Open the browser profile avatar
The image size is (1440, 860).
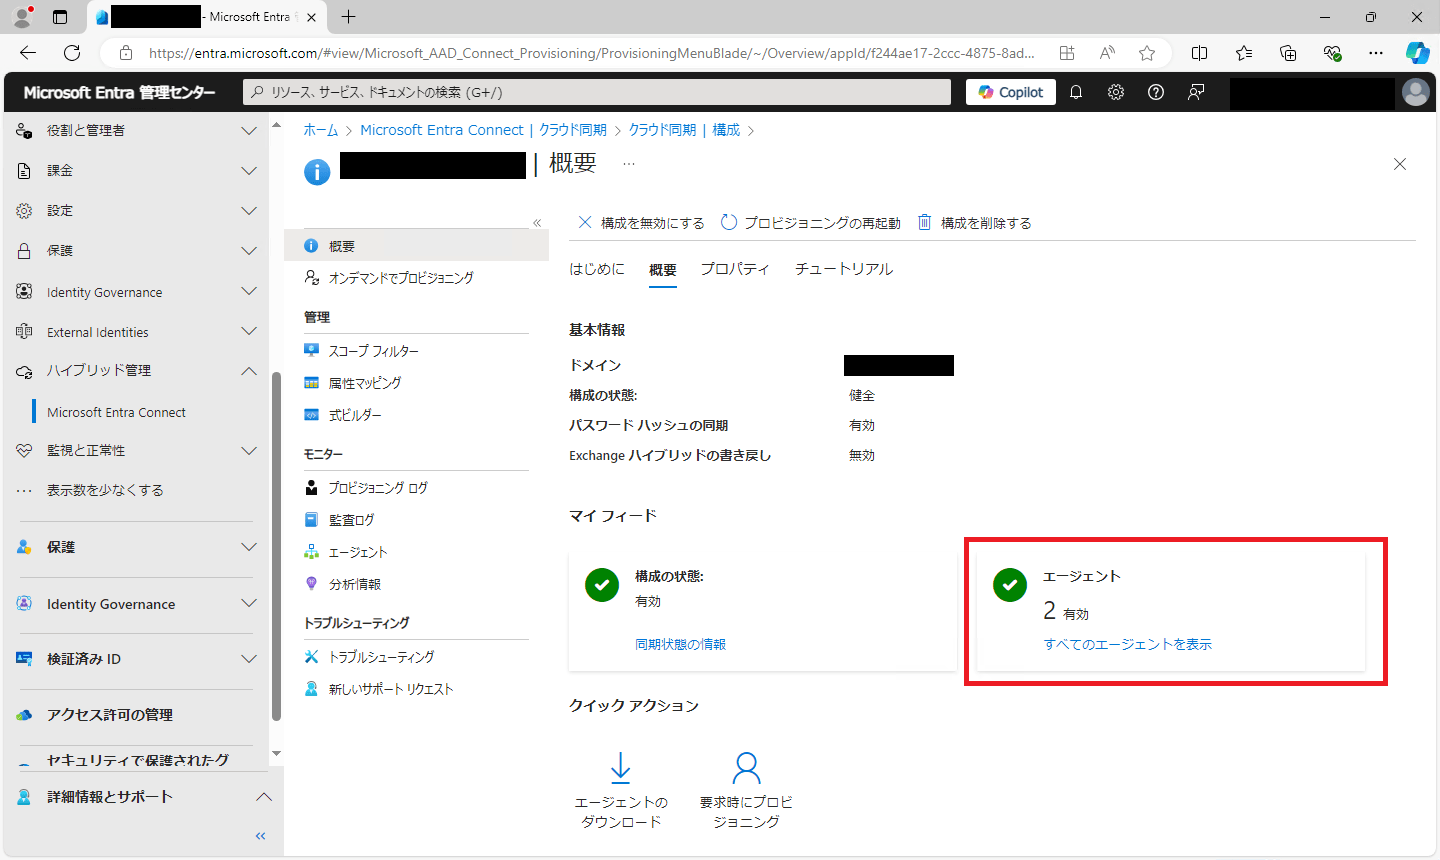pyautogui.click(x=22, y=17)
